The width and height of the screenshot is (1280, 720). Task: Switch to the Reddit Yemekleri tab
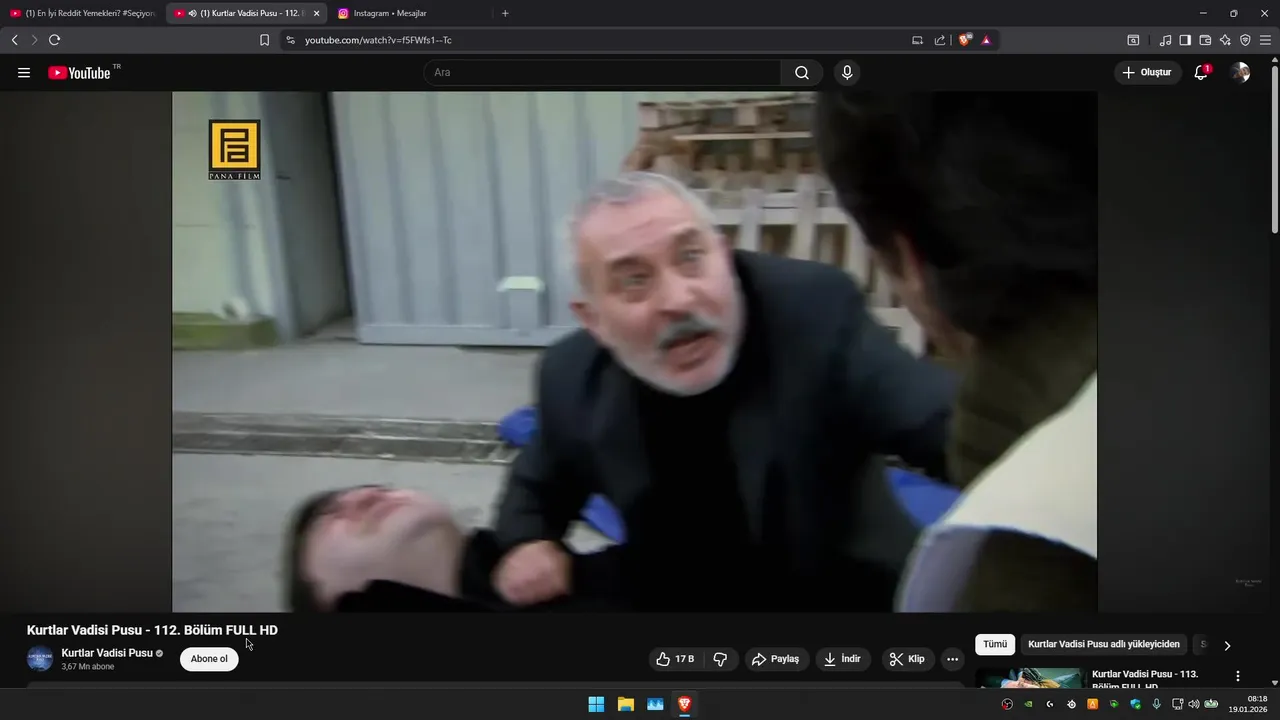coord(83,13)
